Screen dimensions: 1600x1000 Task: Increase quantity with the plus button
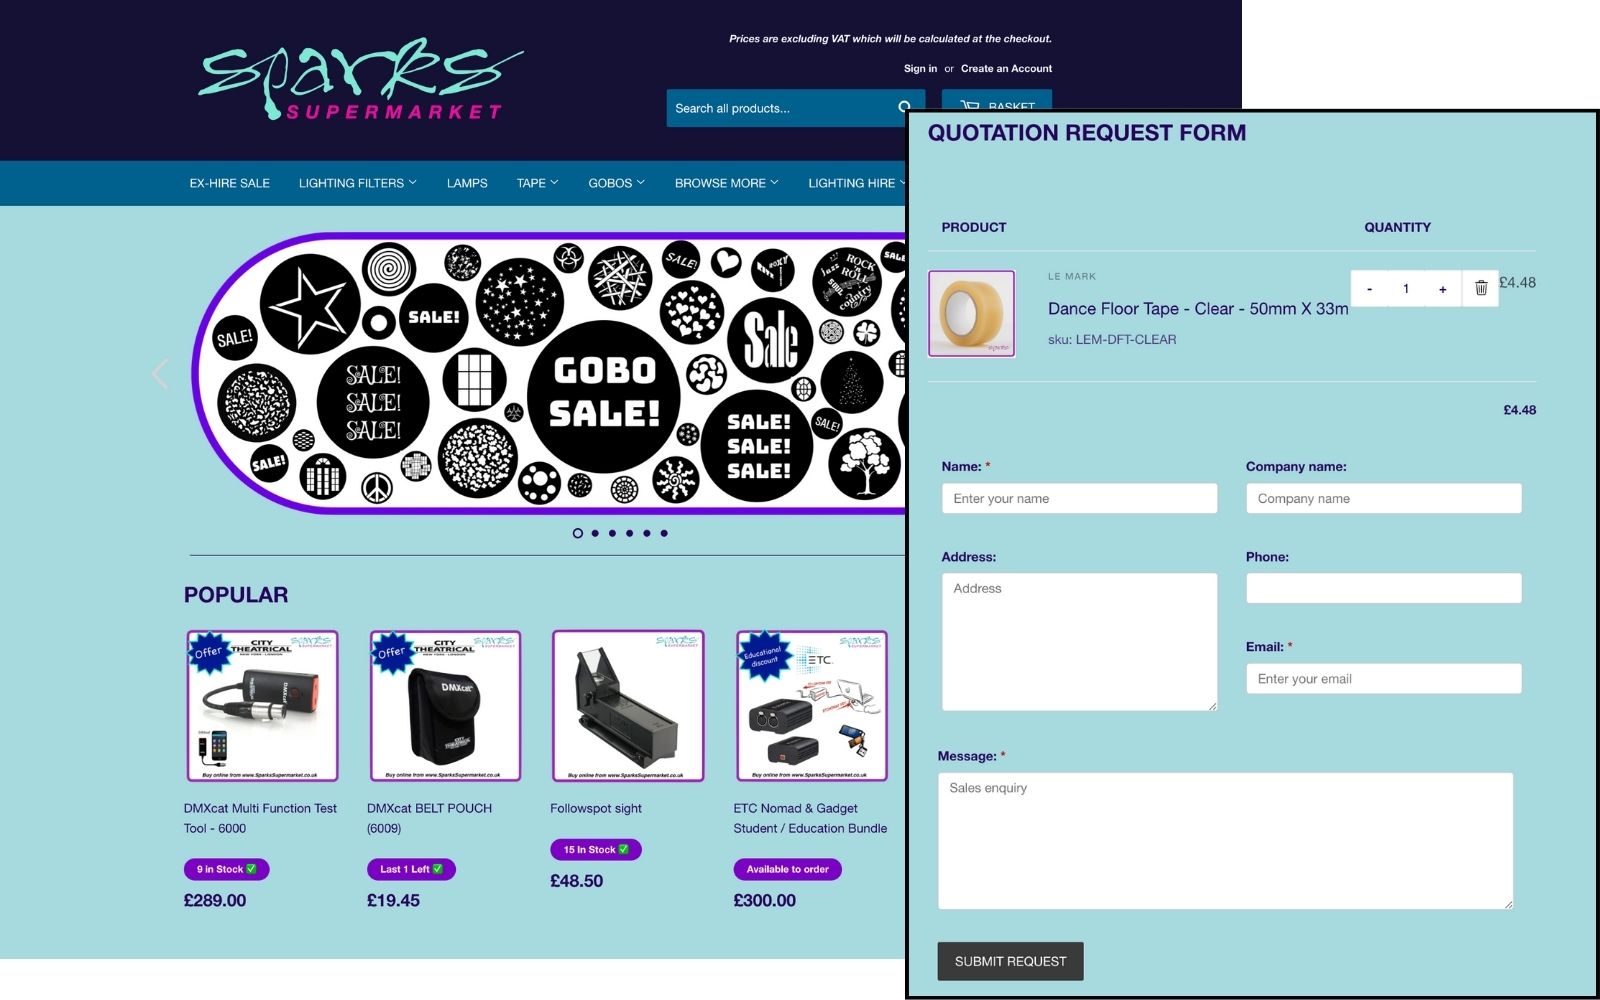[x=1442, y=288]
